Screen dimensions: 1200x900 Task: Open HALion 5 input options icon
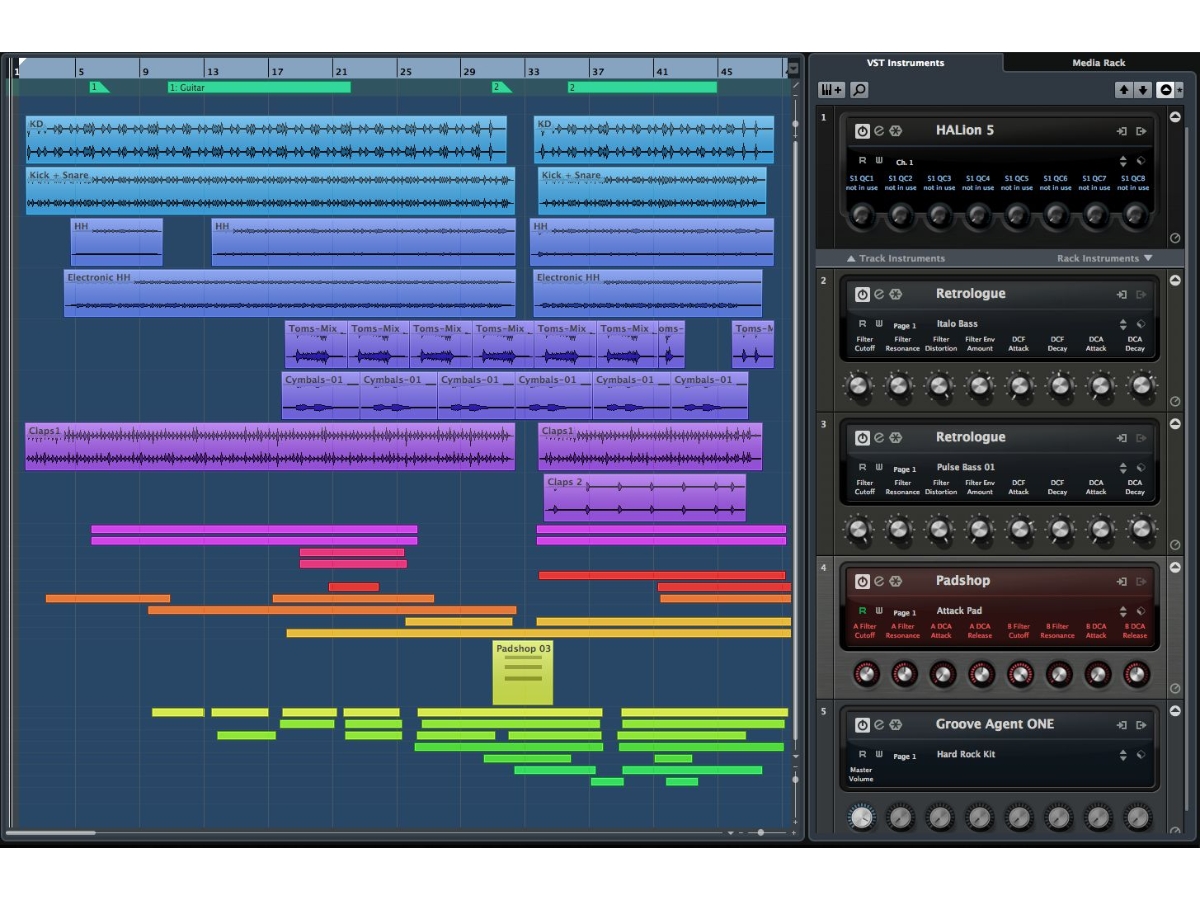coord(1122,131)
